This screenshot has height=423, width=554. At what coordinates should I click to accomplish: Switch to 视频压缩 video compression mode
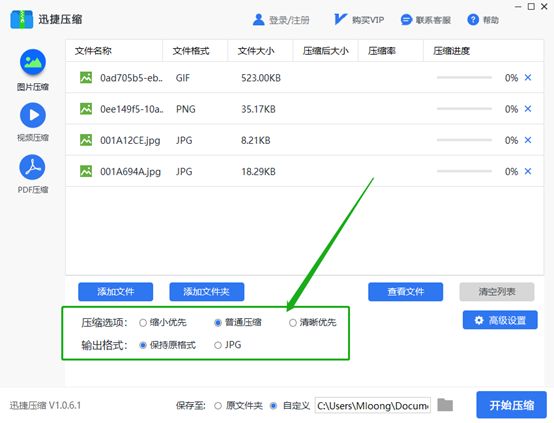tap(33, 122)
